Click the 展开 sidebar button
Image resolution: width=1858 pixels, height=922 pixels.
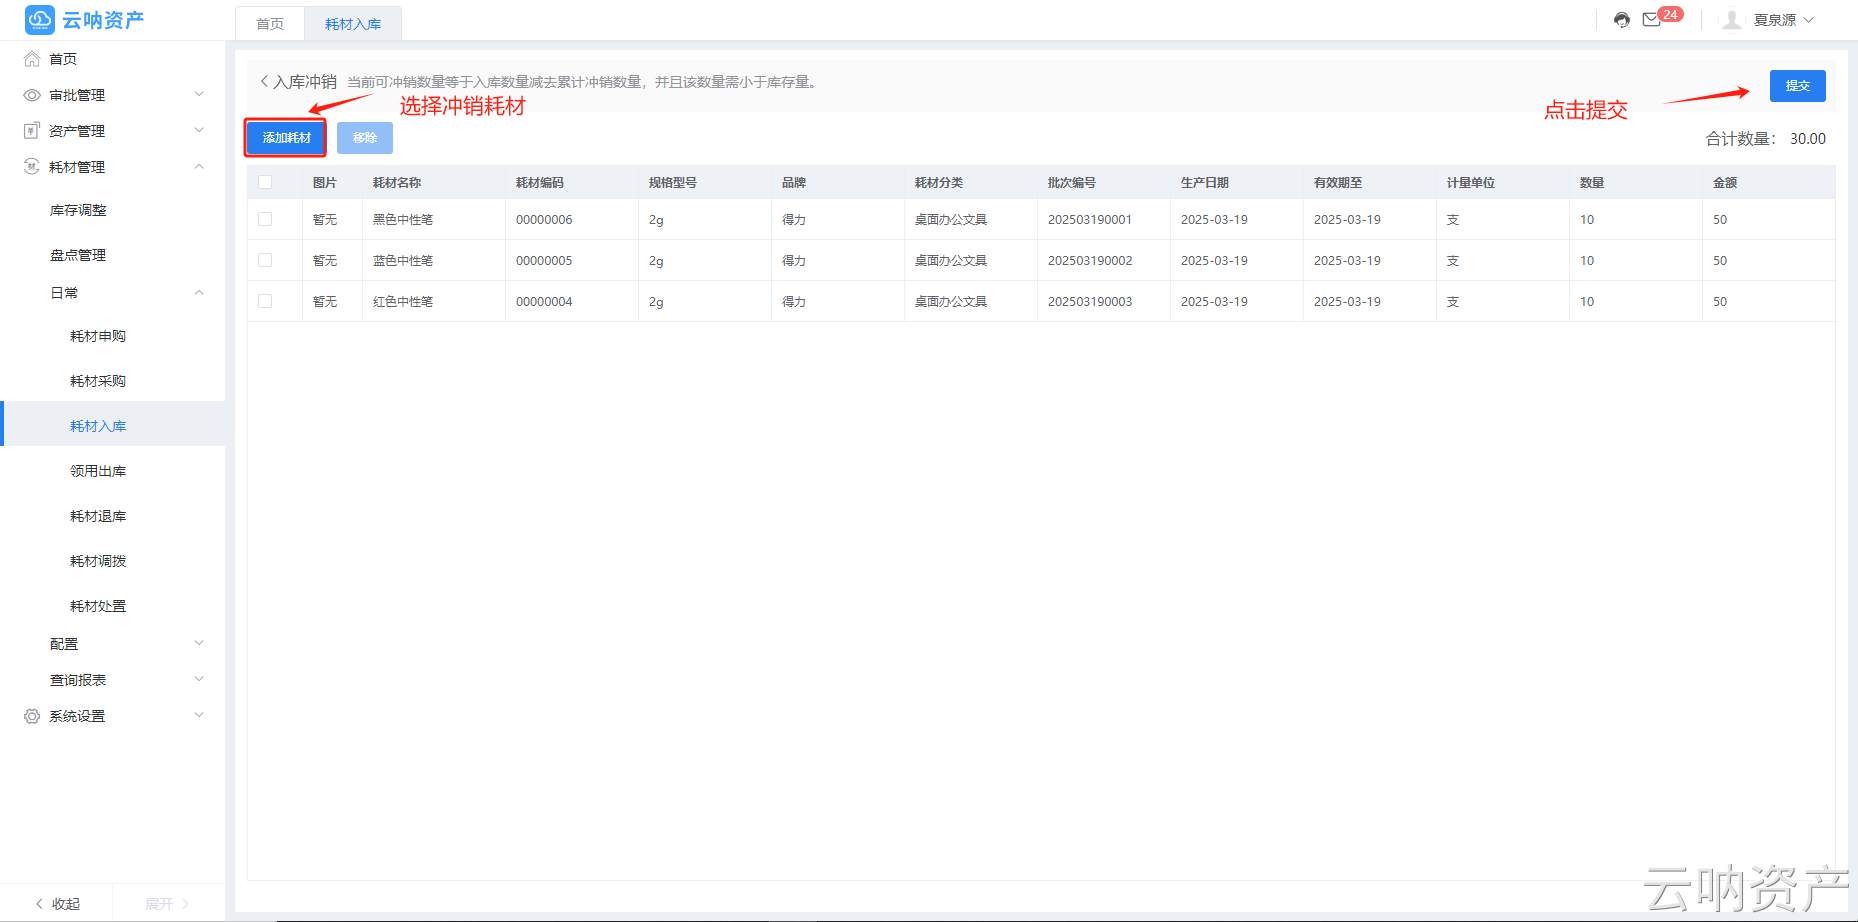(x=167, y=904)
